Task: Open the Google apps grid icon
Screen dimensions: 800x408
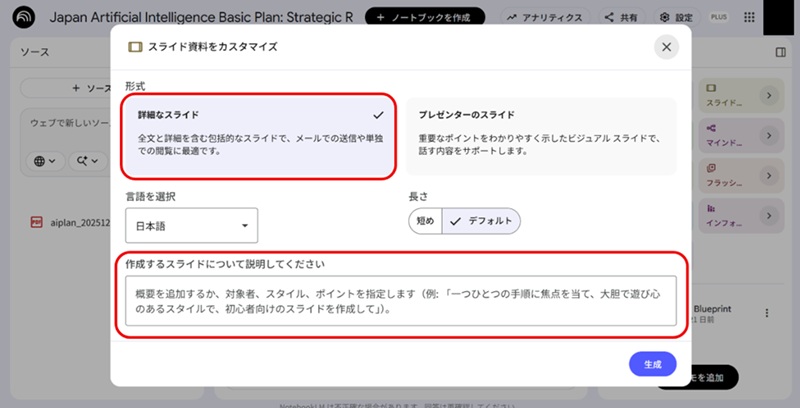Action: coord(749,17)
